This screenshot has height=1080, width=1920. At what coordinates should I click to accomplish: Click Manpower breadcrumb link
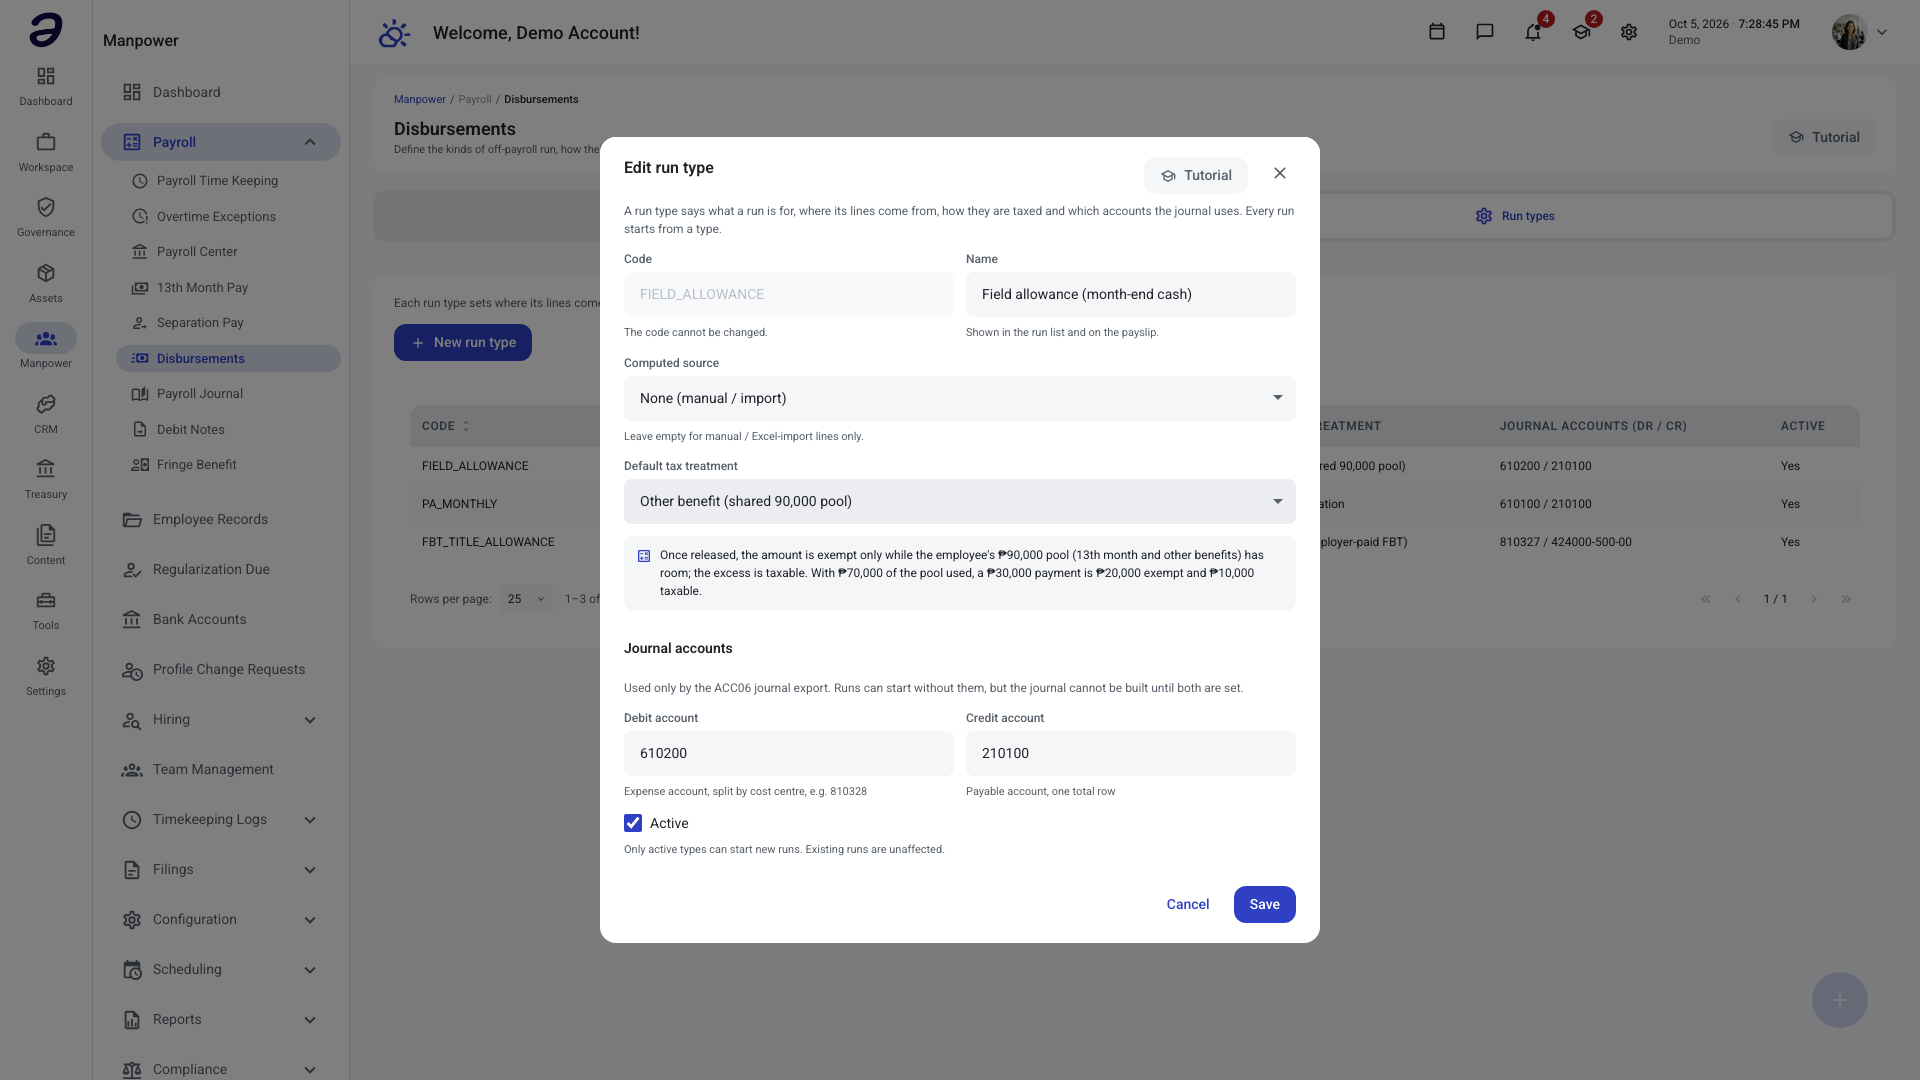tap(420, 99)
